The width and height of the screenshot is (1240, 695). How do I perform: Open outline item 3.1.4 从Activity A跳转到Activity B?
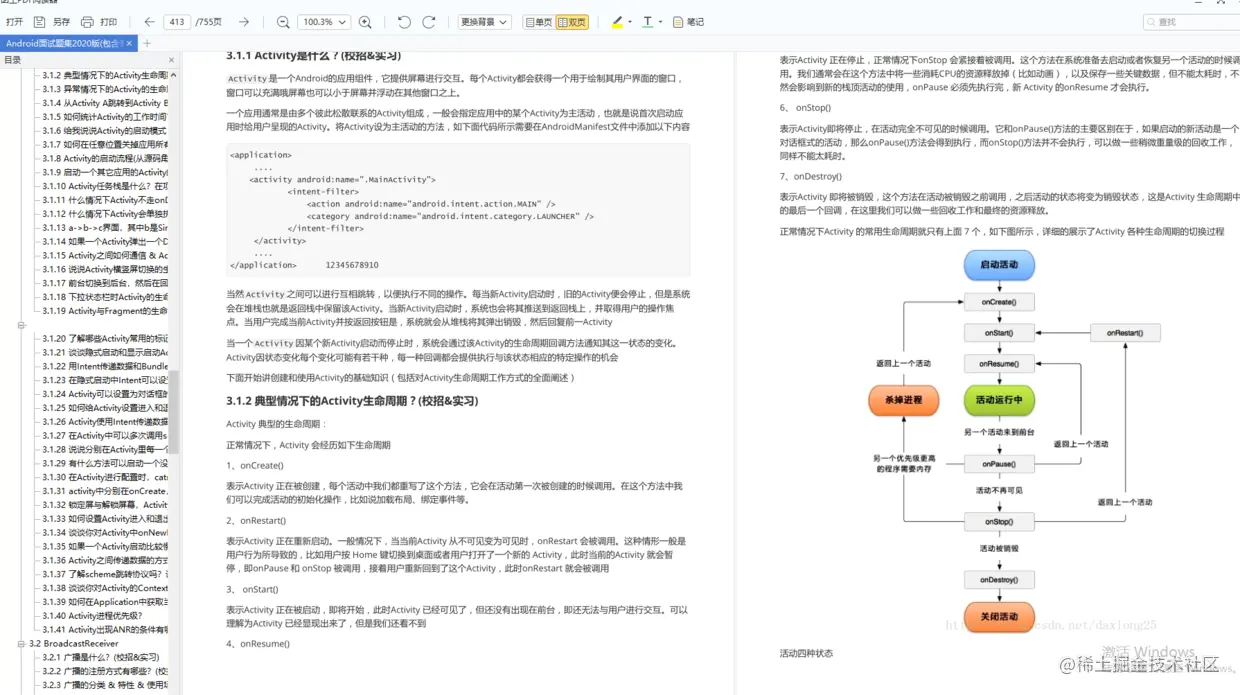[x=105, y=103]
